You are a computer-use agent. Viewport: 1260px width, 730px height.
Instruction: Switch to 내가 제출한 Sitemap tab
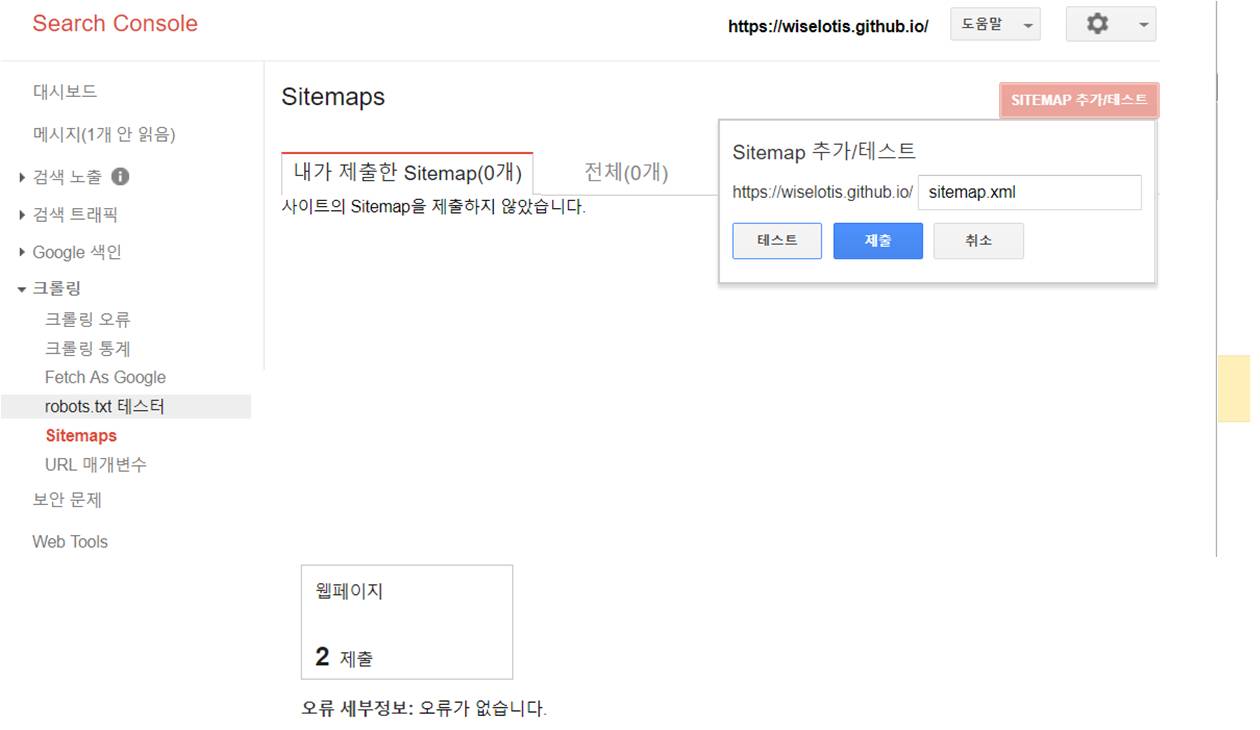407,173
